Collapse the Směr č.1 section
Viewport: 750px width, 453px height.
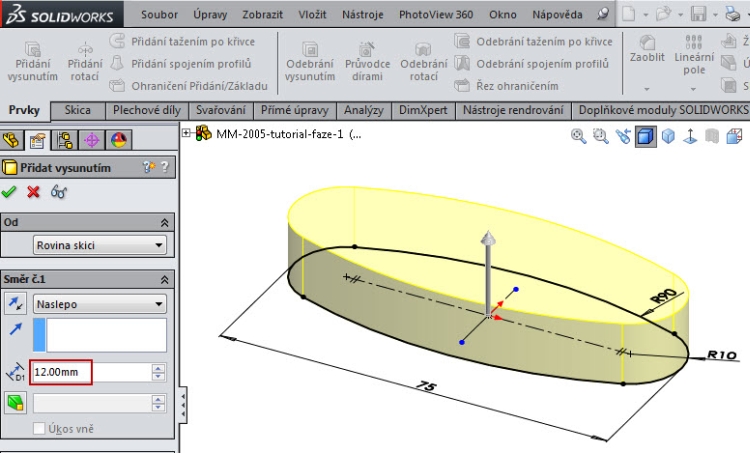point(165,280)
